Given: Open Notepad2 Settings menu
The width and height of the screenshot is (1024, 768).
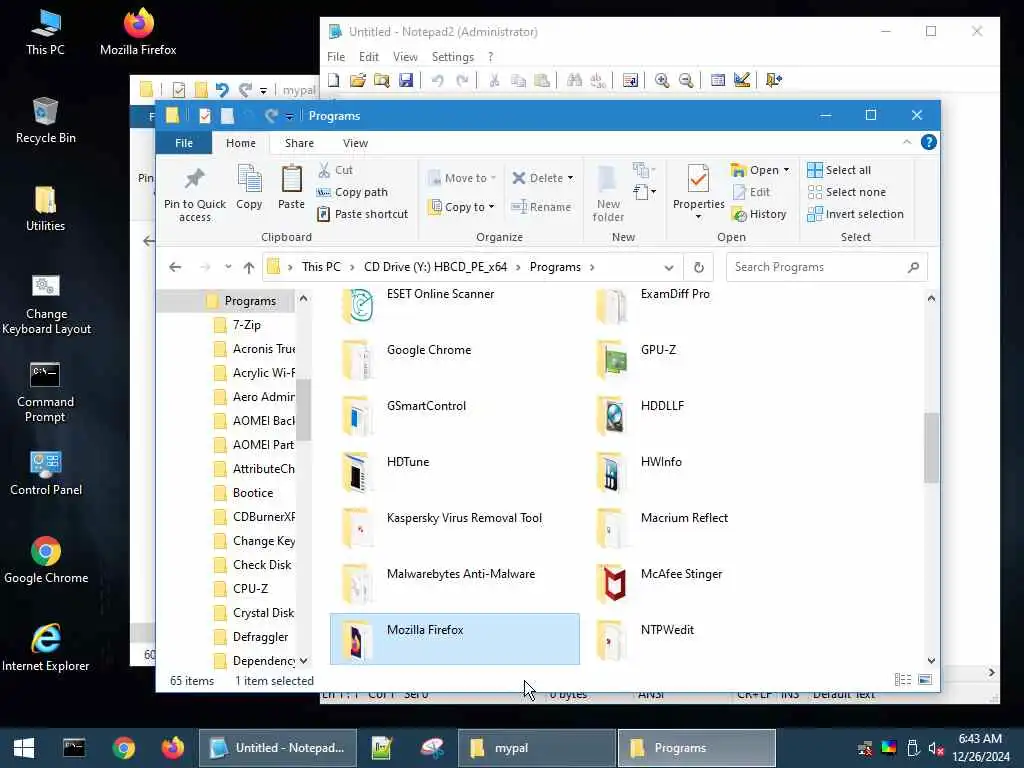Looking at the screenshot, I should [453, 57].
